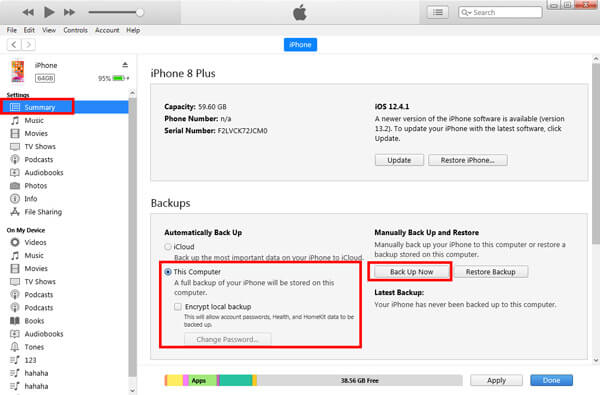
Task: Open TV Shows under Settings
Action: (40, 147)
